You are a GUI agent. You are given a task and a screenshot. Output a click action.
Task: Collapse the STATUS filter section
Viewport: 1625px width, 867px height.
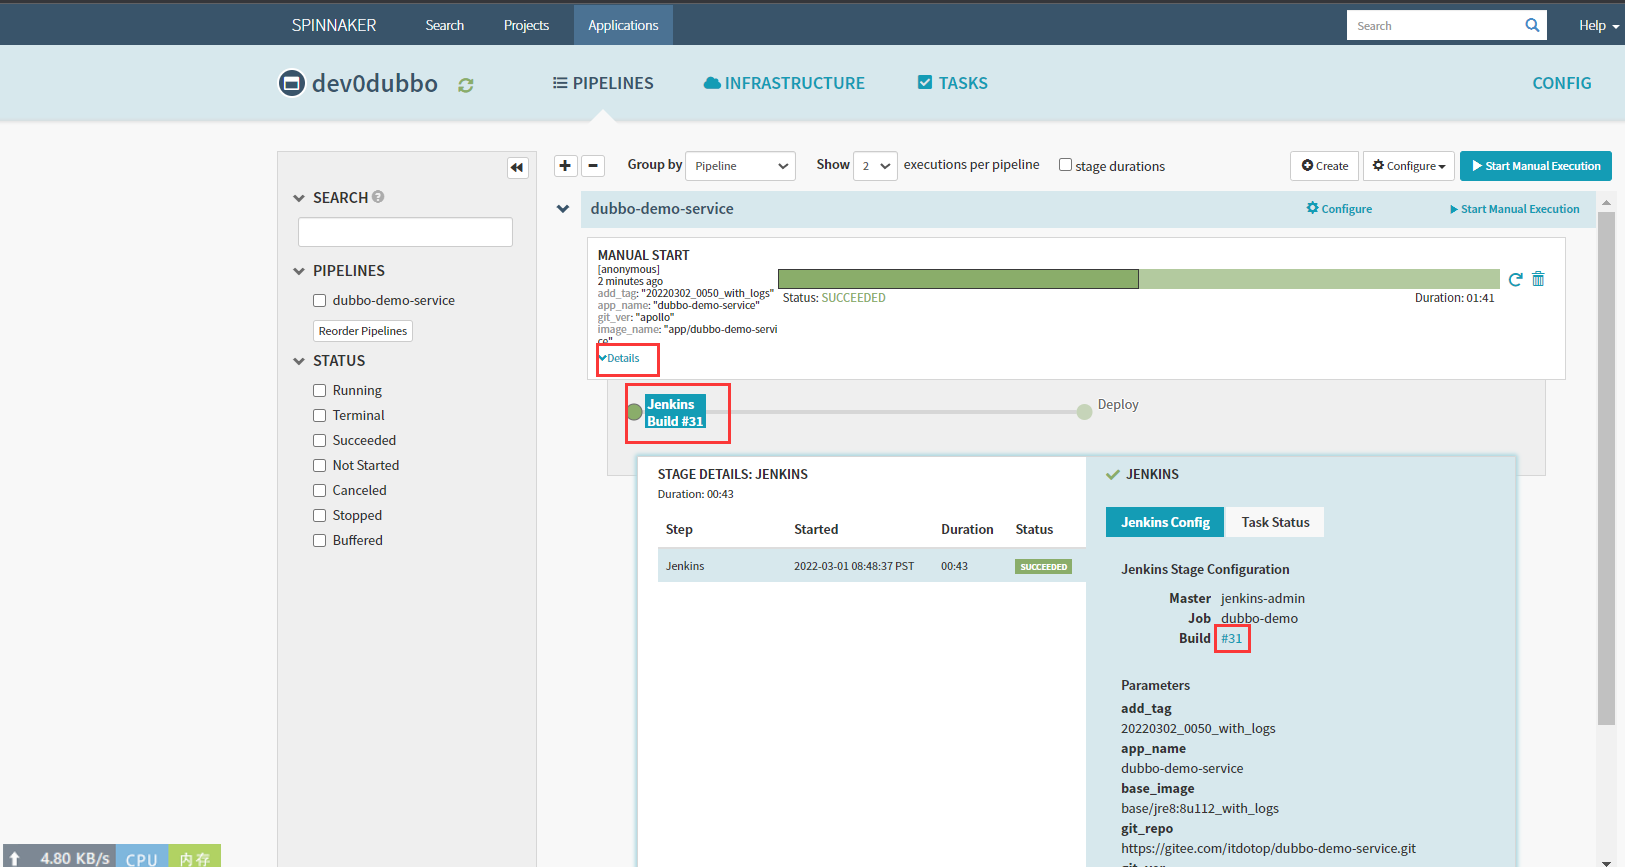pyautogui.click(x=299, y=361)
